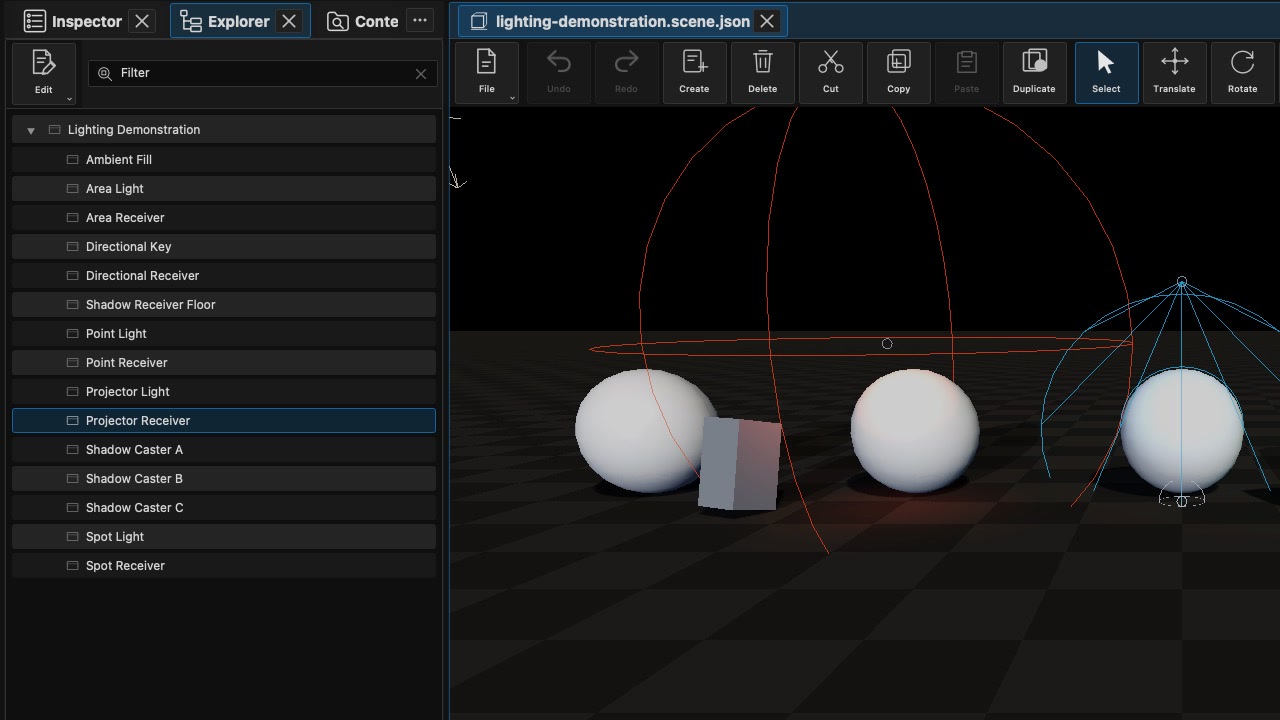Click the Delete toolbar button
Viewport: 1280px width, 720px height.
pos(762,72)
